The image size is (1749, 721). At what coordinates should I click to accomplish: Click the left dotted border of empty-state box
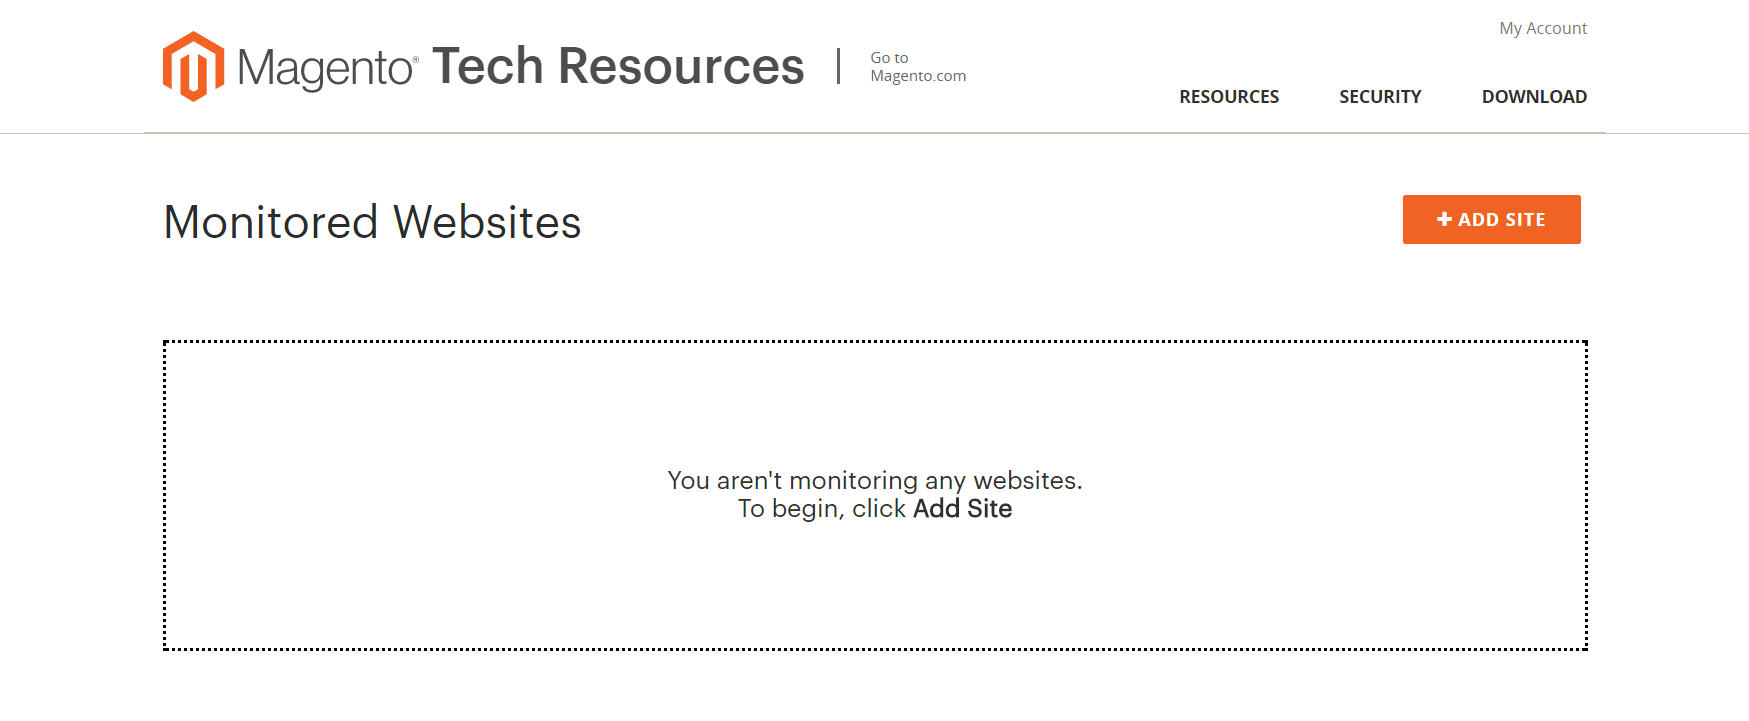[165, 495]
